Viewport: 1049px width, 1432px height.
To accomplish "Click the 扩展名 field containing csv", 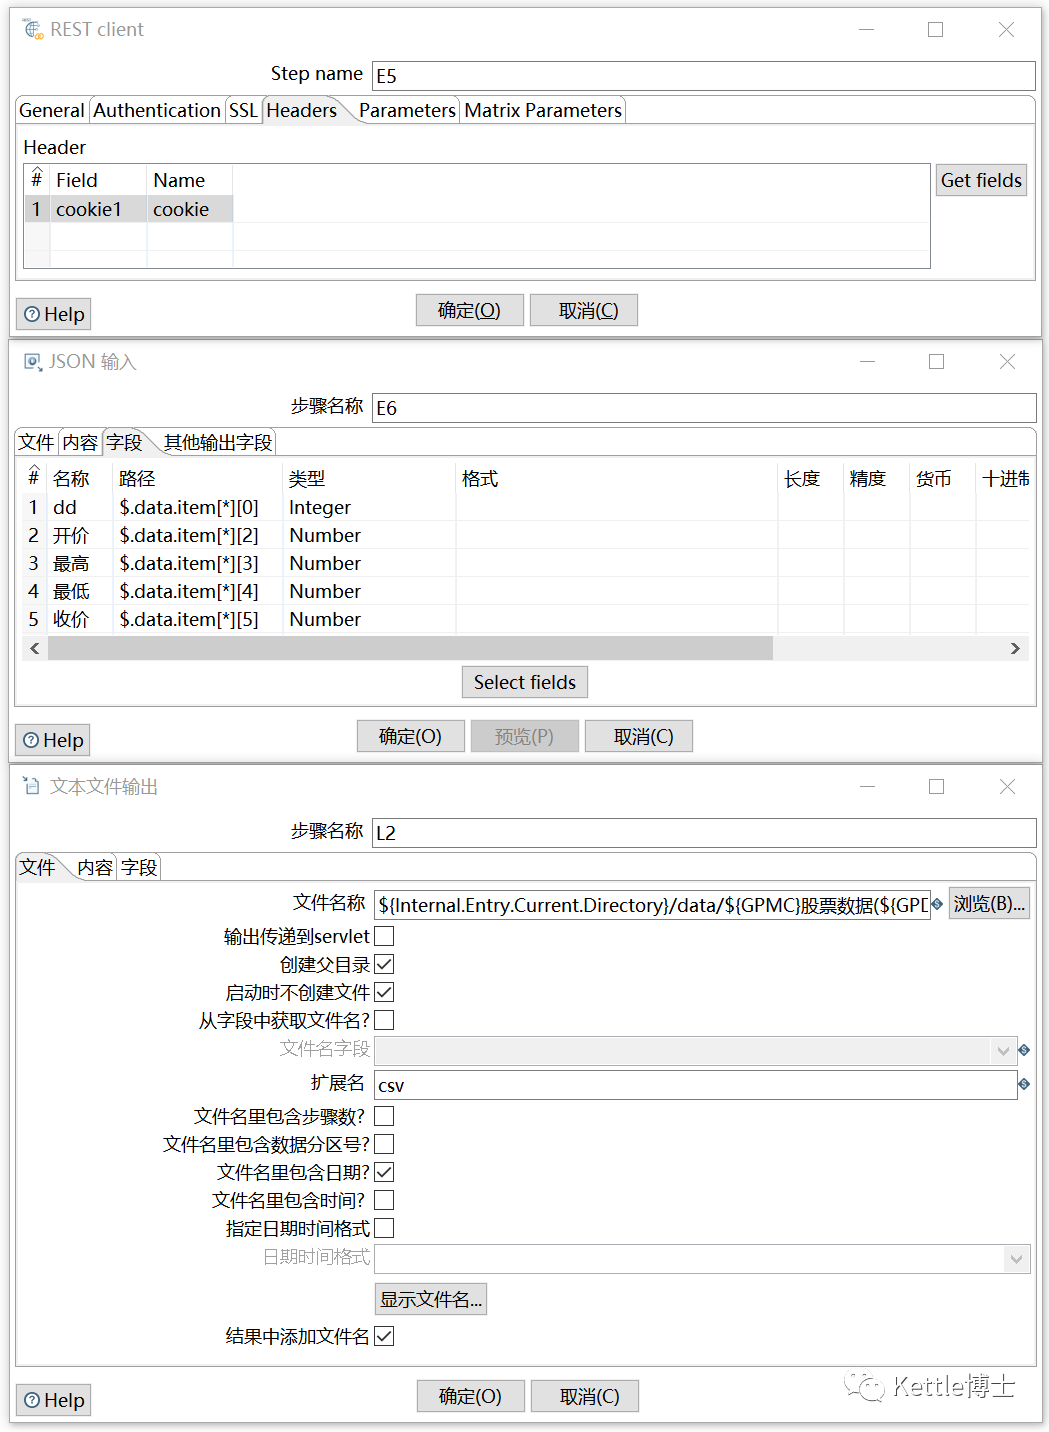I will 696,1085.
